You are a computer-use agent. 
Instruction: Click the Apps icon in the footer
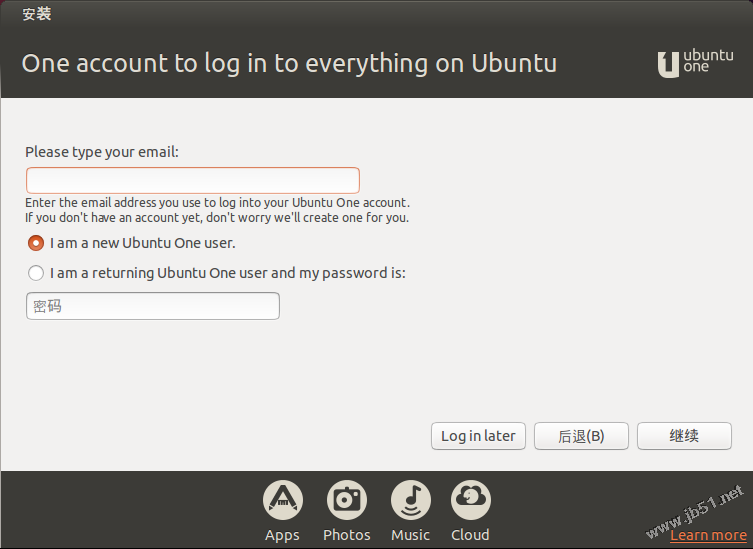click(x=282, y=498)
